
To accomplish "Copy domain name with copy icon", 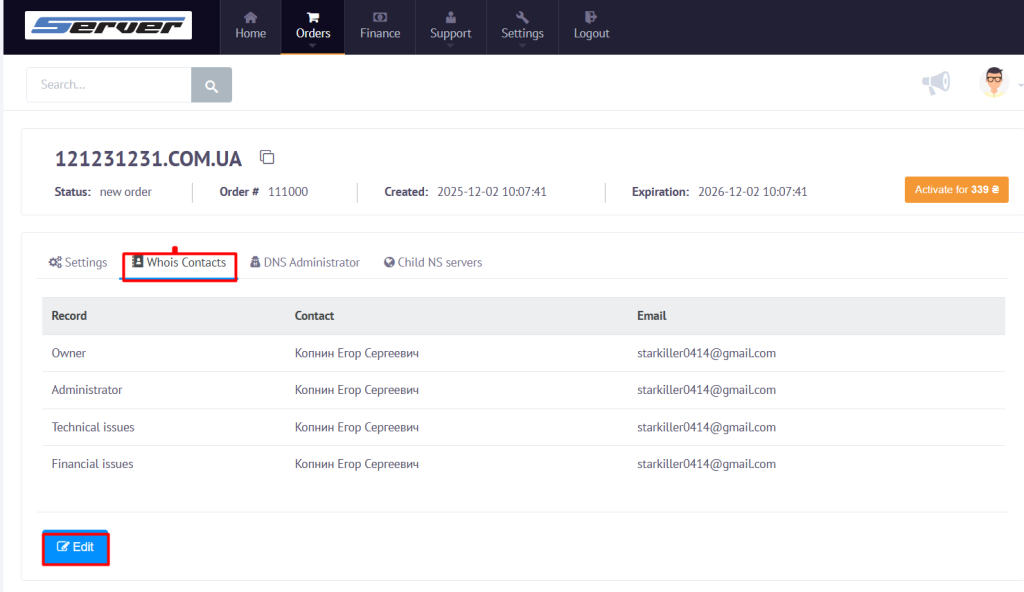I will [x=267, y=157].
